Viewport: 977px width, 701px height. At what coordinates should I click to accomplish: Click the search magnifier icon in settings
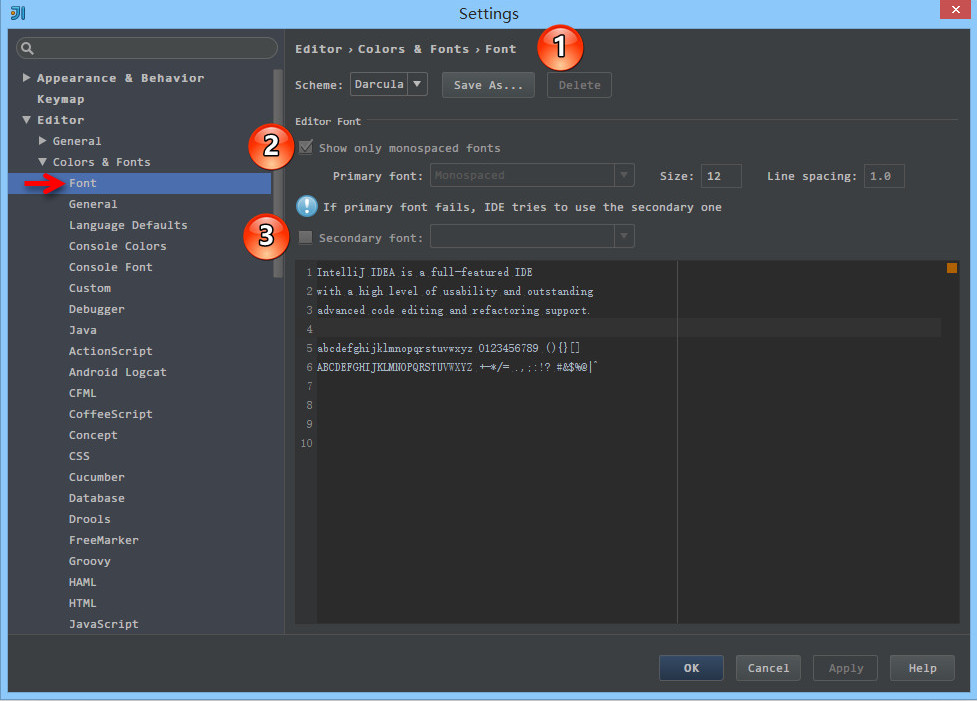(27, 48)
